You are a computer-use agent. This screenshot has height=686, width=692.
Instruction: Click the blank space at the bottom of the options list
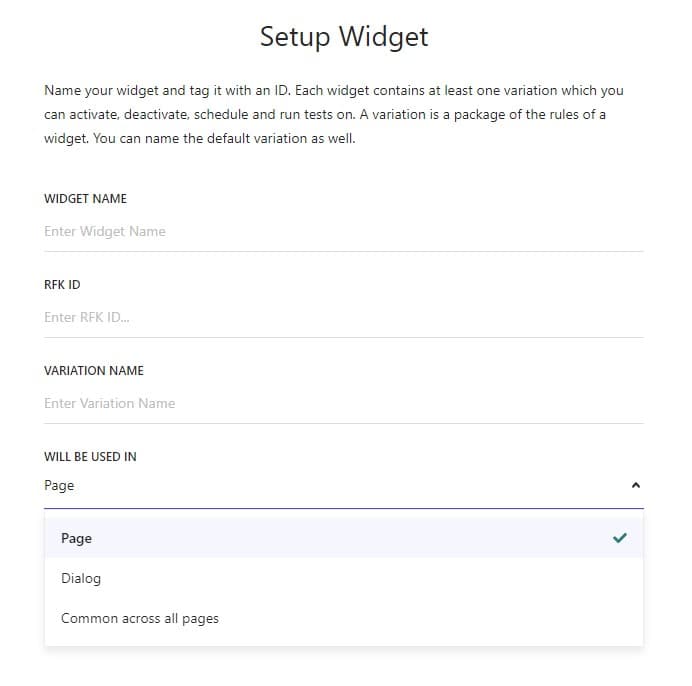344,642
